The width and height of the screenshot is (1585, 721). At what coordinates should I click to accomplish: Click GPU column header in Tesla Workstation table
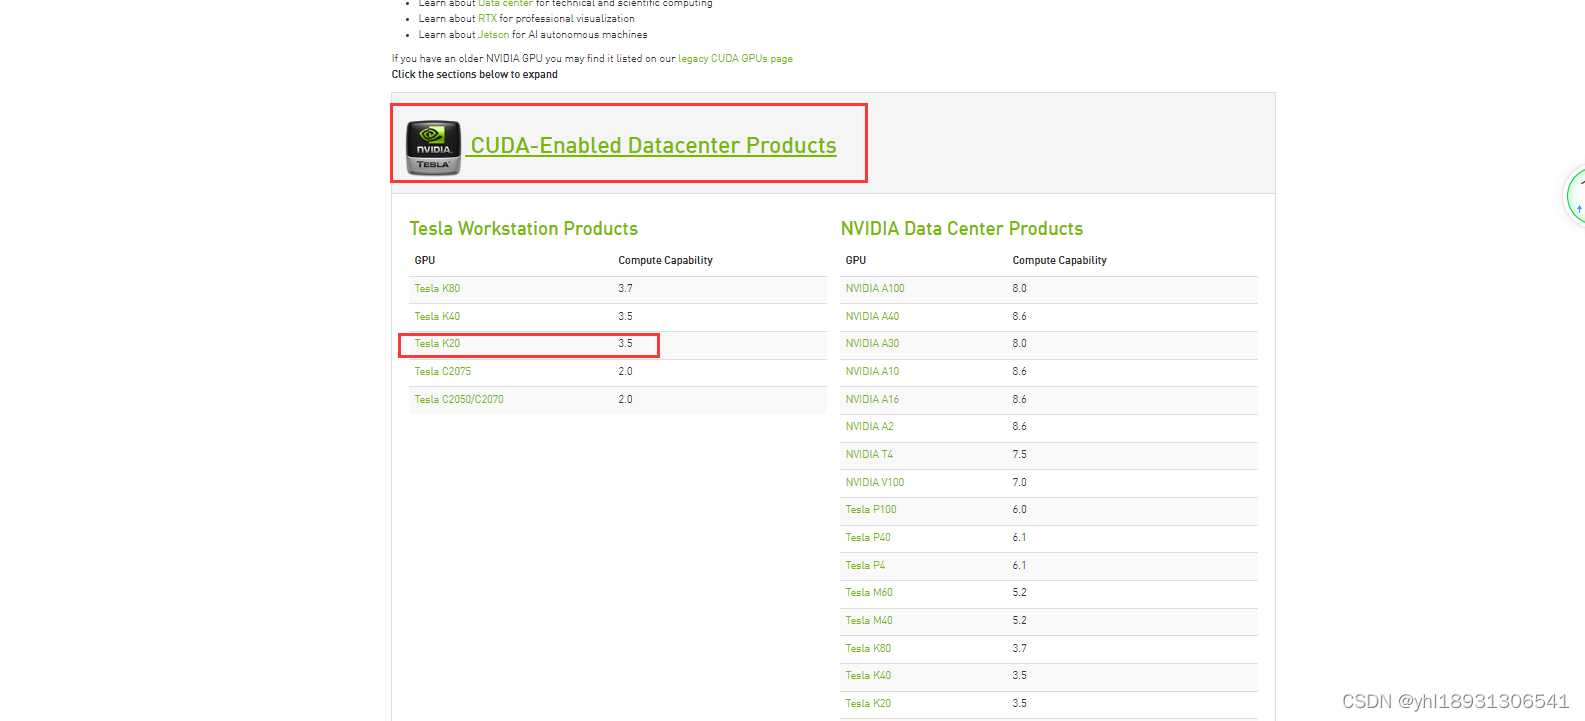tap(425, 260)
